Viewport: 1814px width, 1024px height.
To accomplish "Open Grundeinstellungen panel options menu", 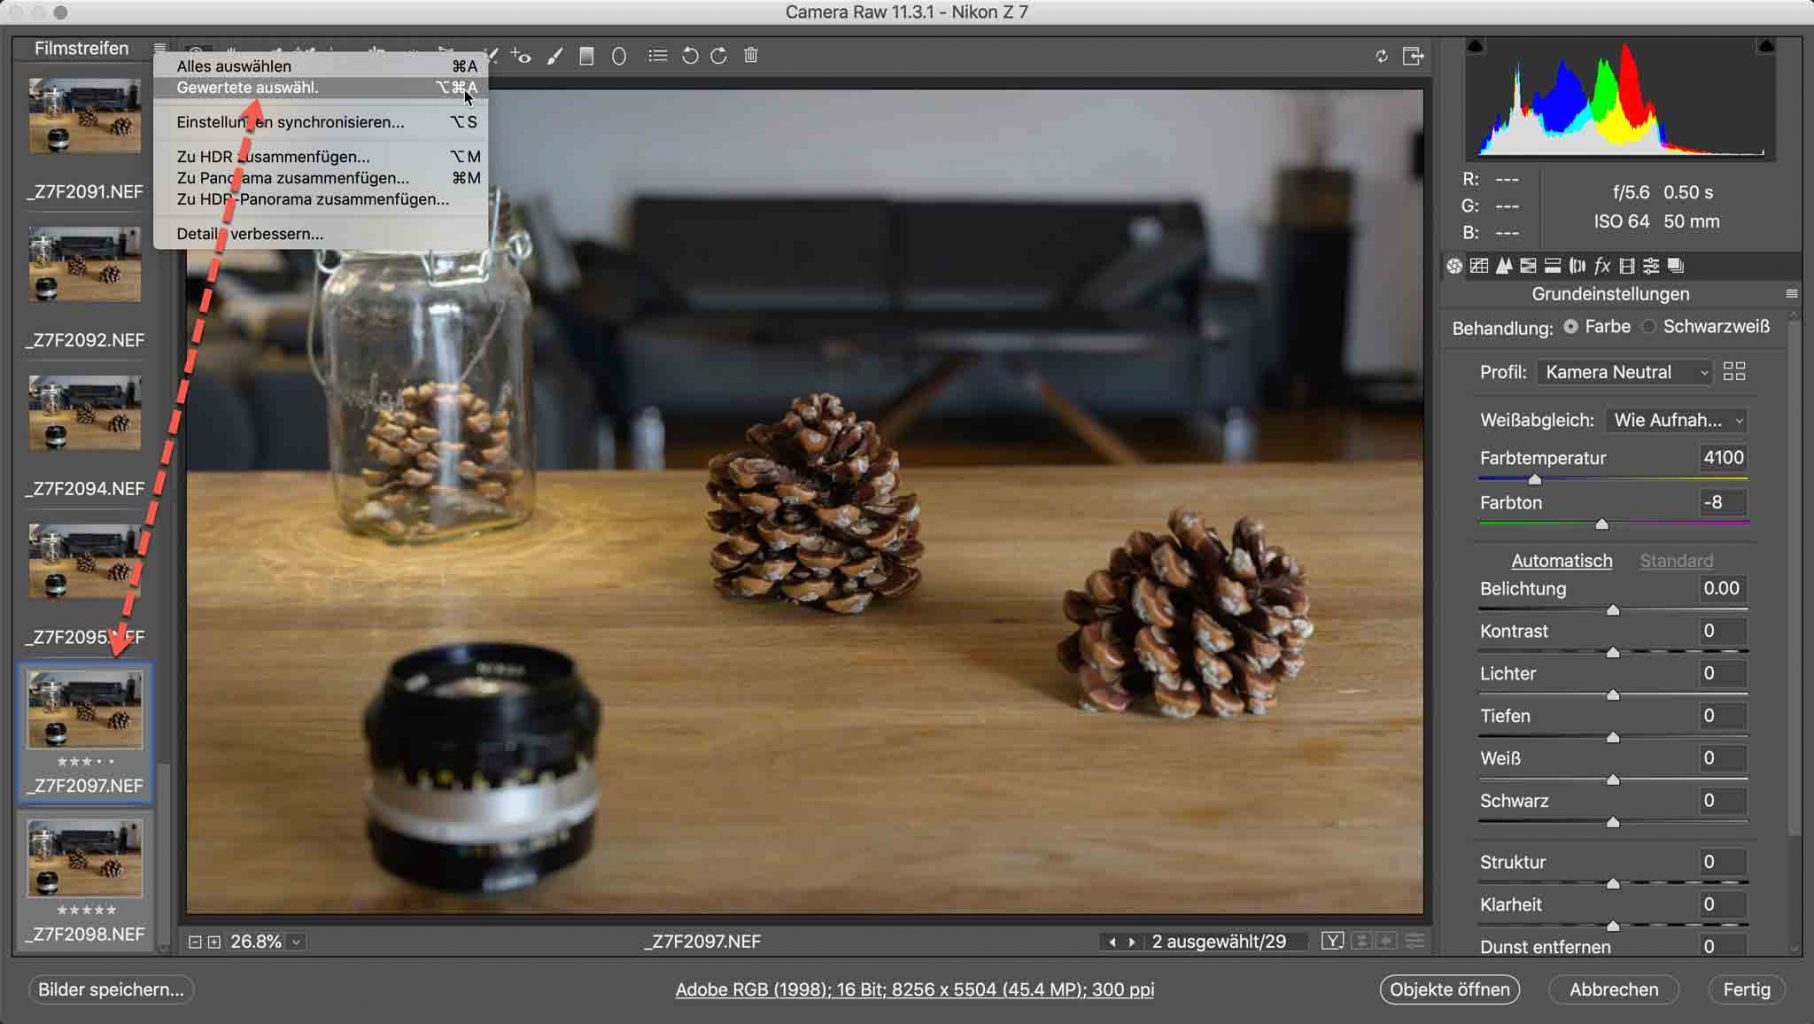I will pyautogui.click(x=1791, y=294).
